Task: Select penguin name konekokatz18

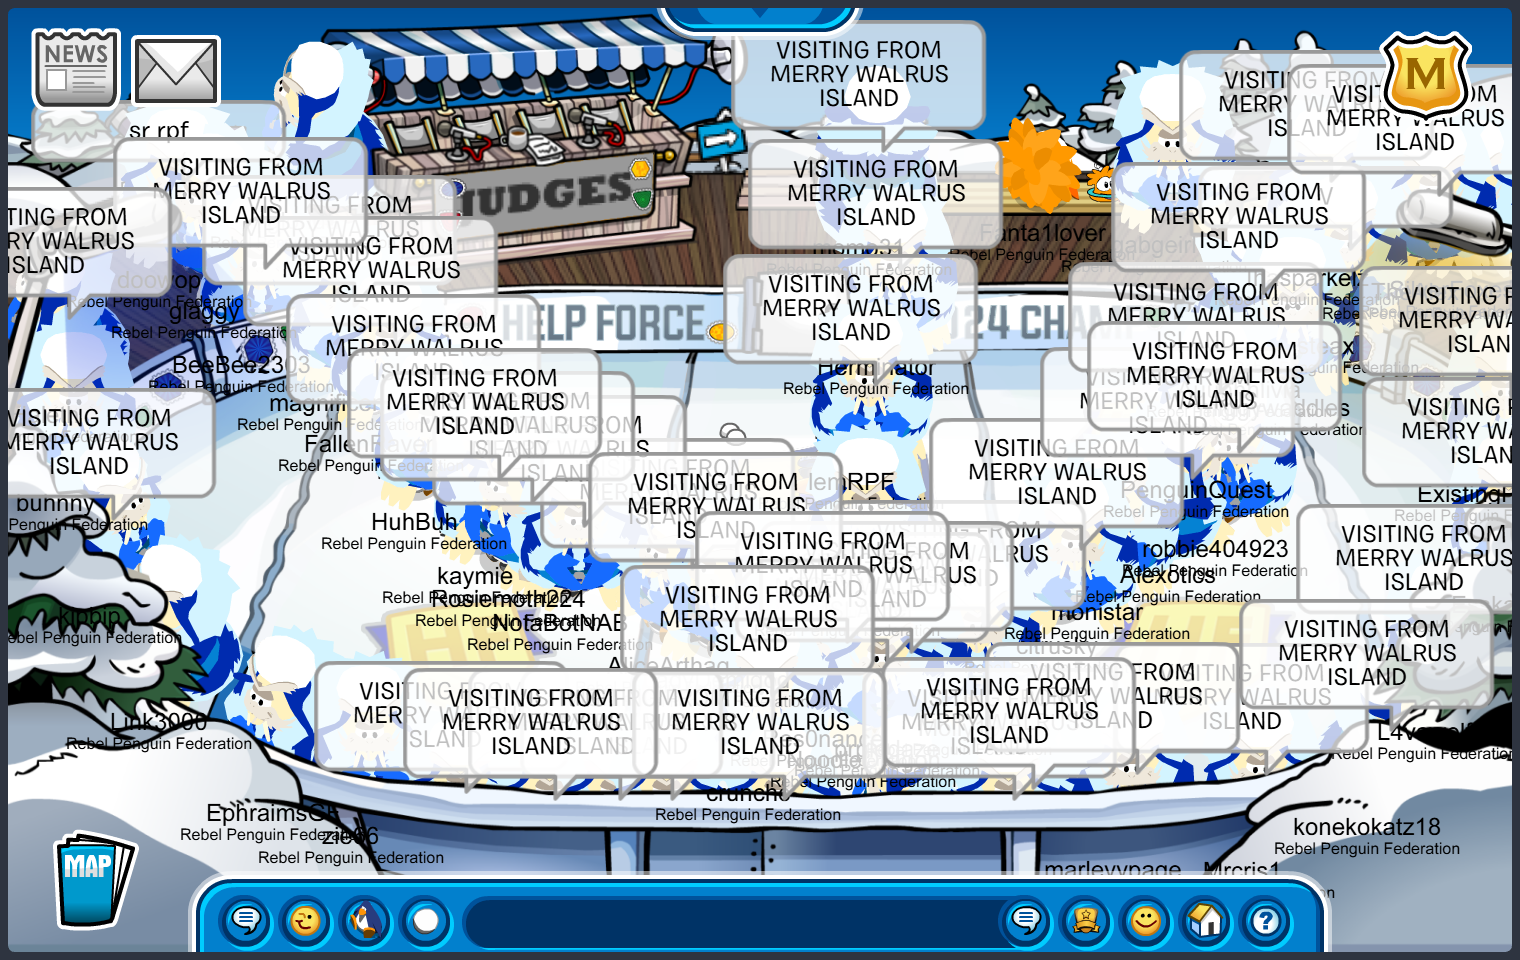Action: point(1367,827)
